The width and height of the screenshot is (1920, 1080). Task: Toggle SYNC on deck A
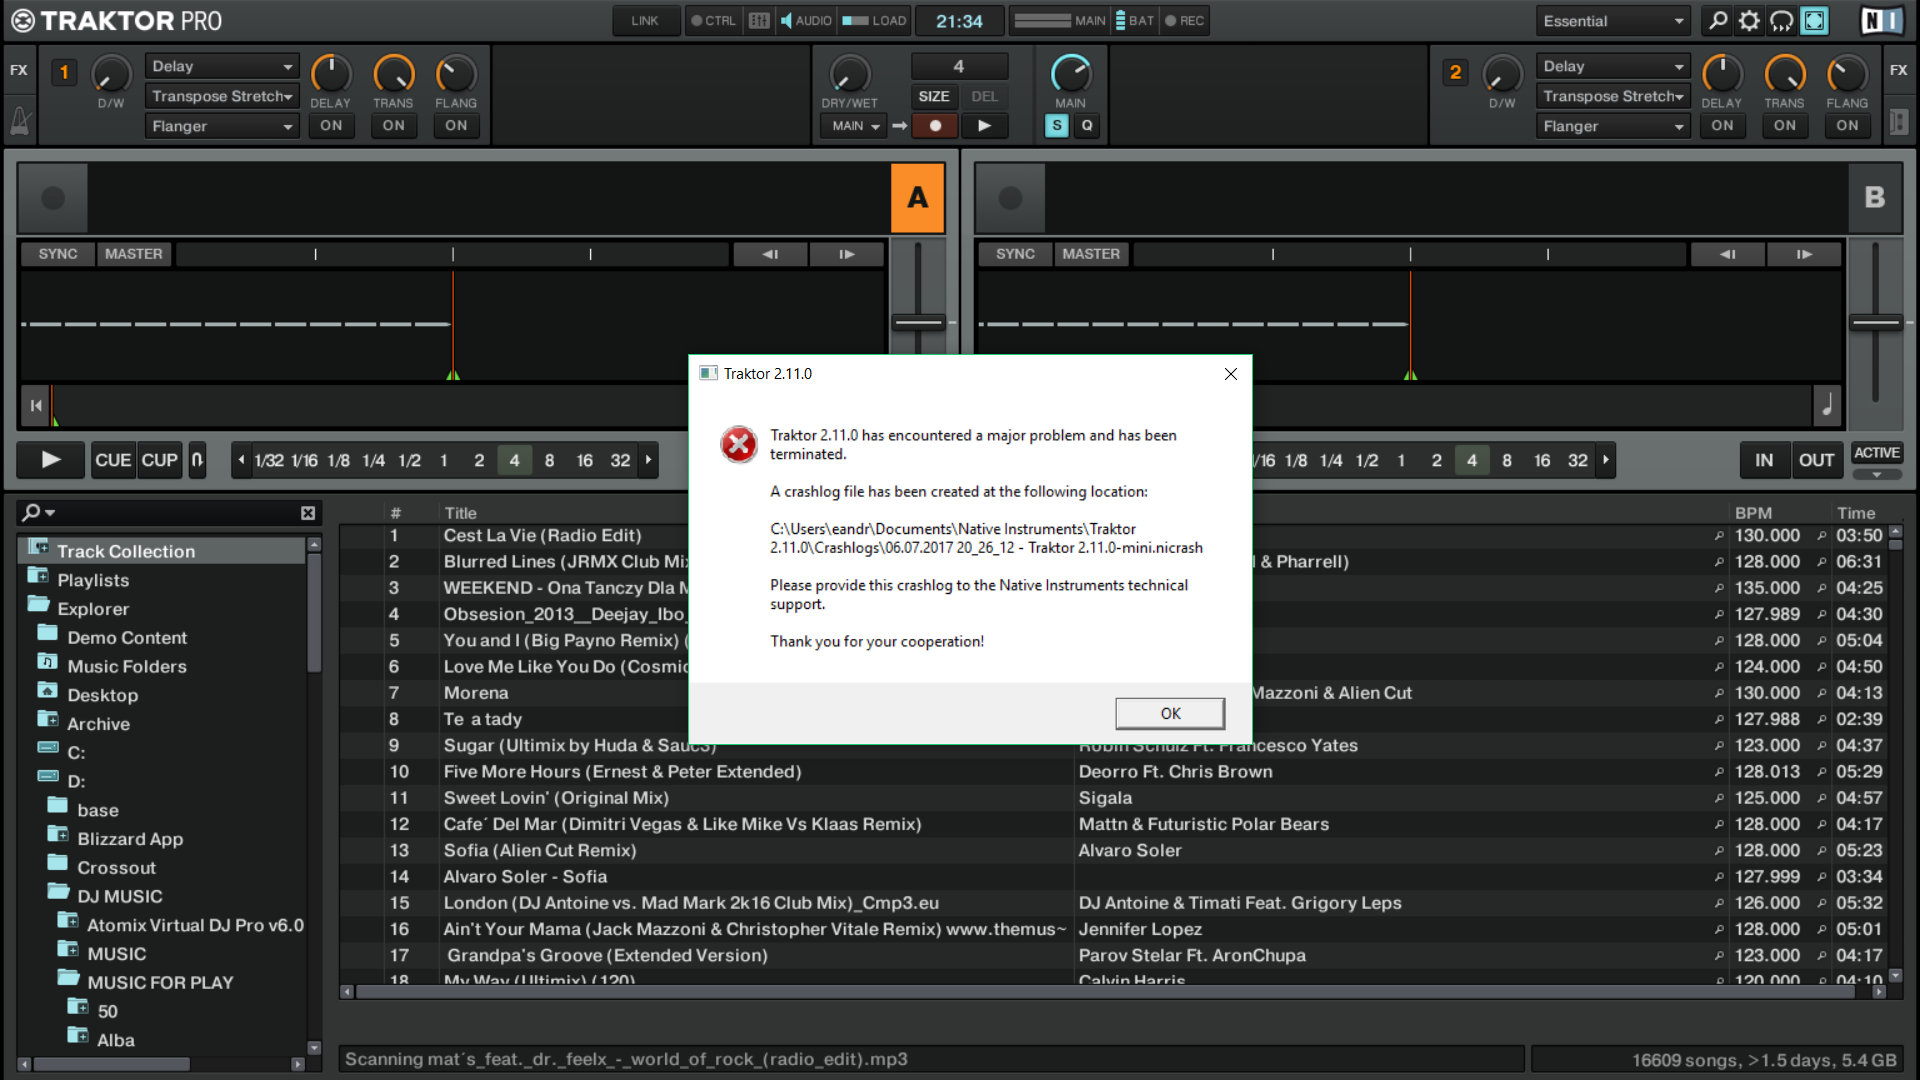click(58, 254)
